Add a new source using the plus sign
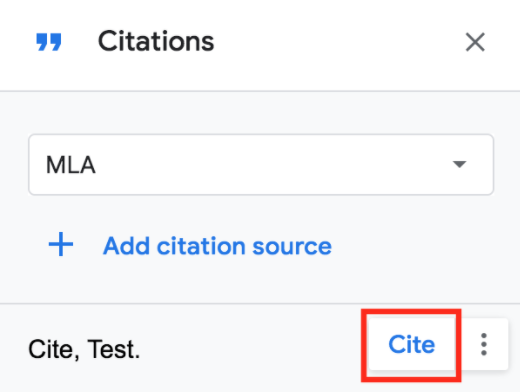 (x=61, y=244)
